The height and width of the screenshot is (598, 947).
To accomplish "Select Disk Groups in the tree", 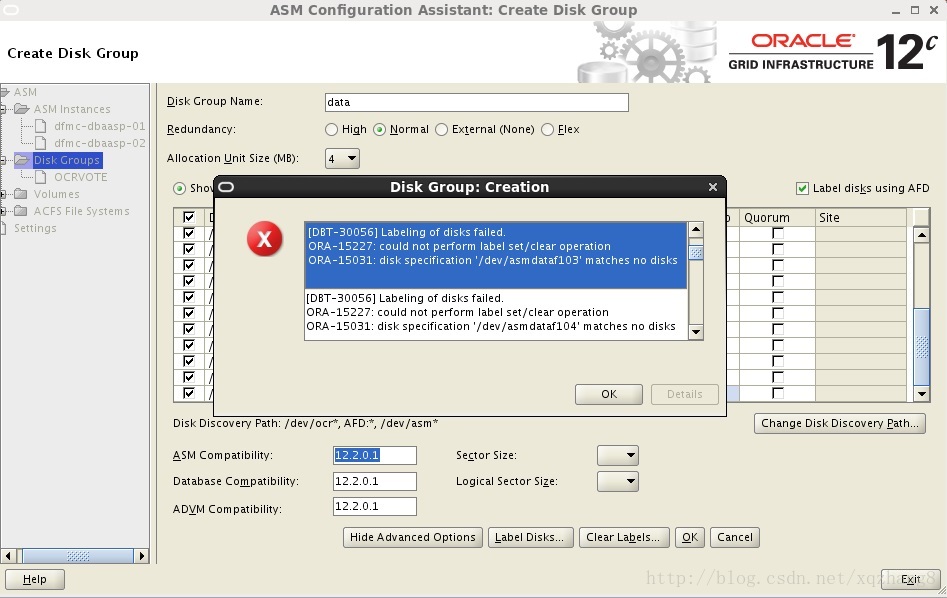I will 66,160.
